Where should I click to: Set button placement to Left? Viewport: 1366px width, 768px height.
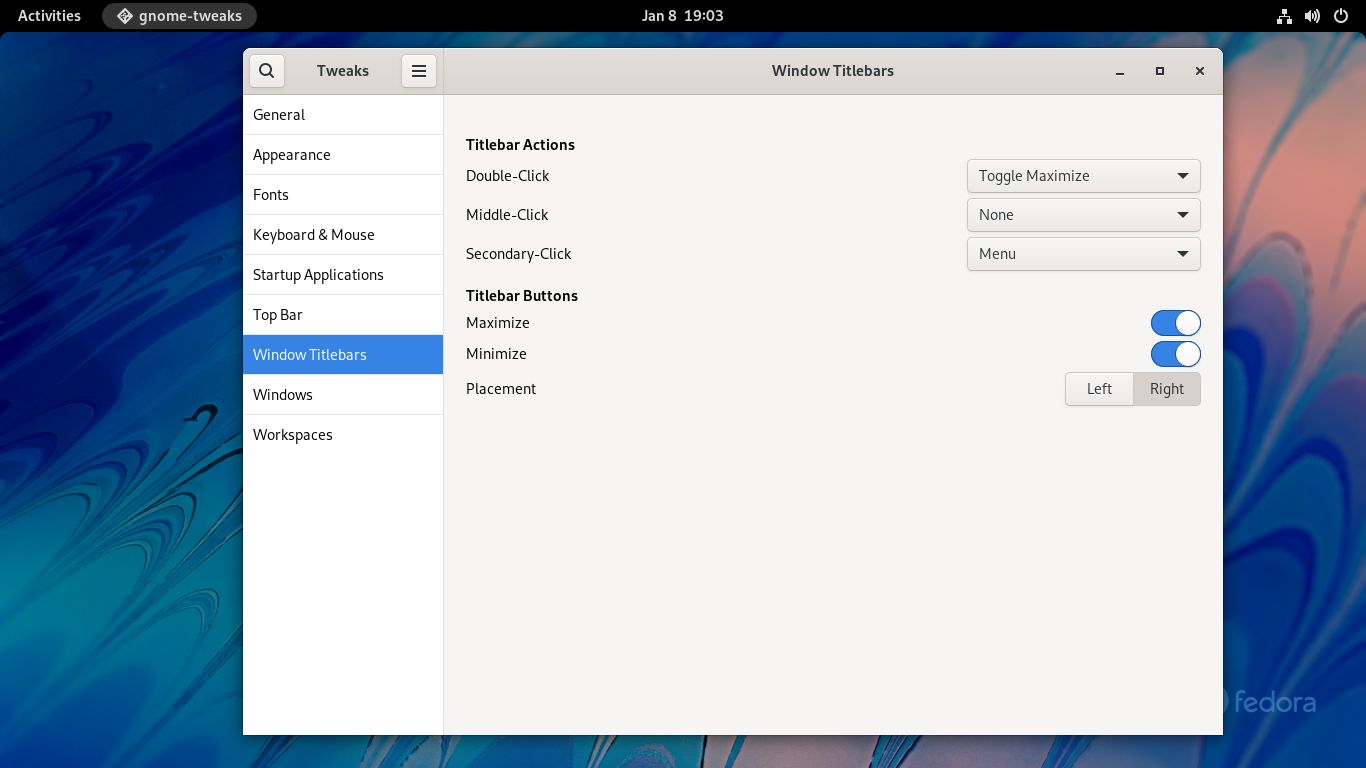pos(1099,389)
